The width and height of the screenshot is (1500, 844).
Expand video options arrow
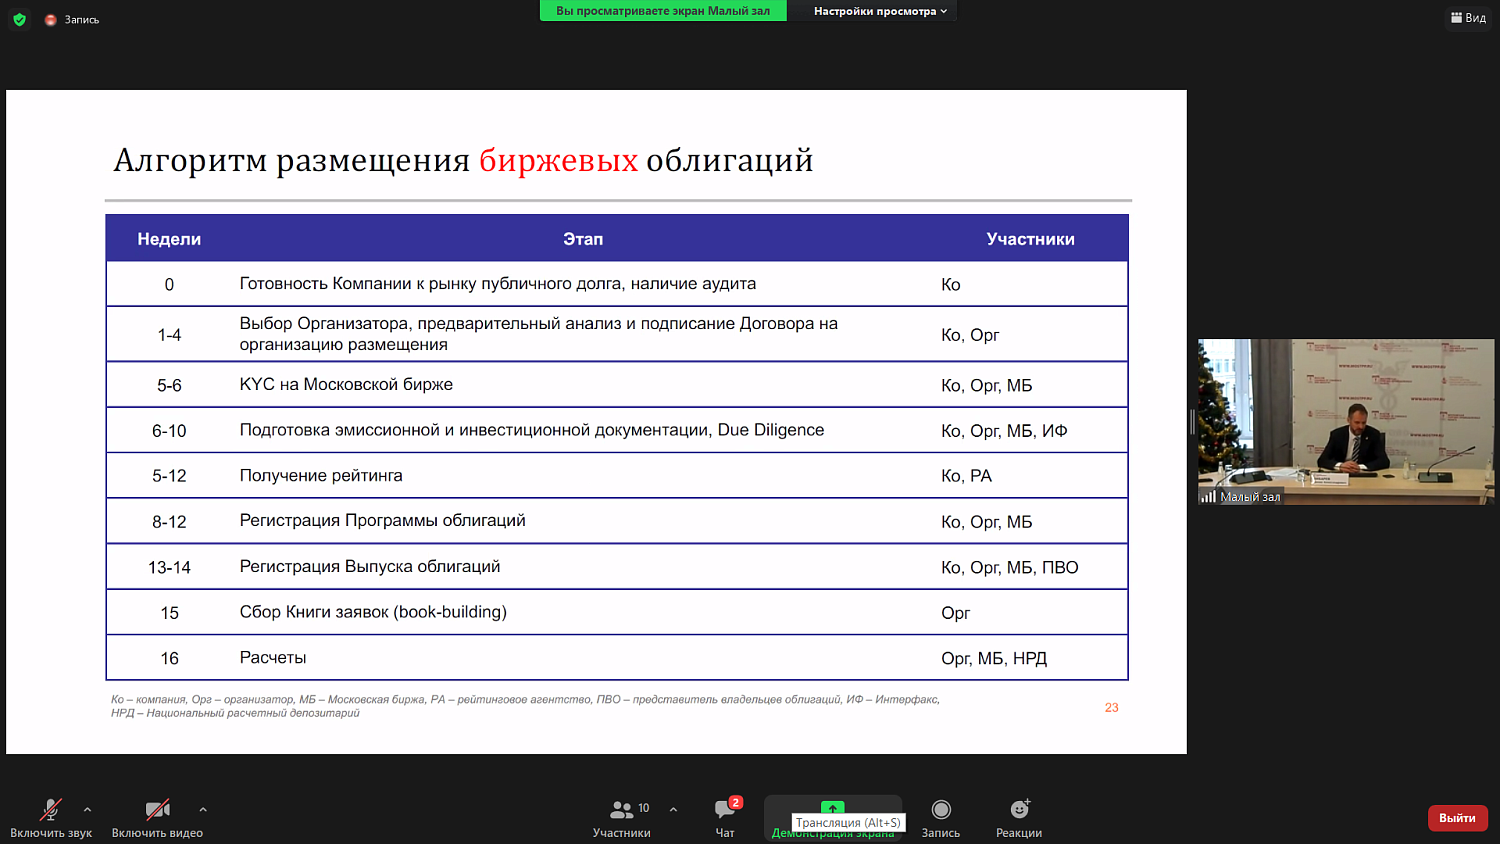pyautogui.click(x=203, y=809)
